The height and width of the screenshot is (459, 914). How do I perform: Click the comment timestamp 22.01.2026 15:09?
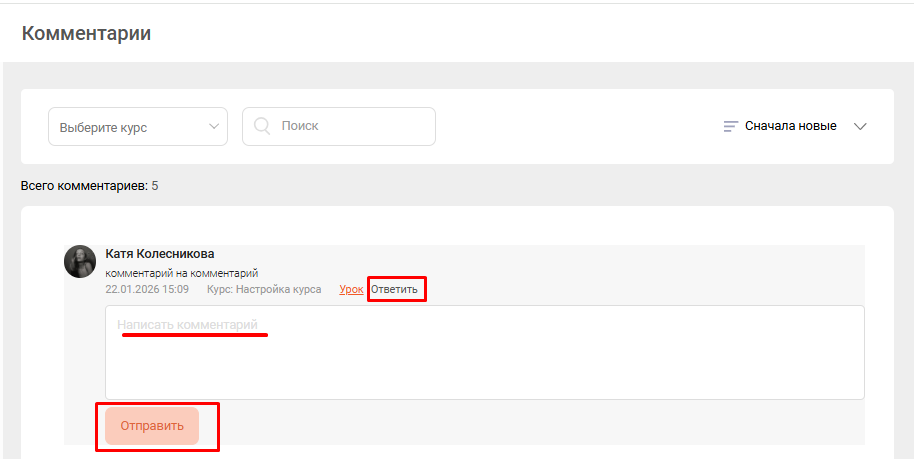[147, 289]
